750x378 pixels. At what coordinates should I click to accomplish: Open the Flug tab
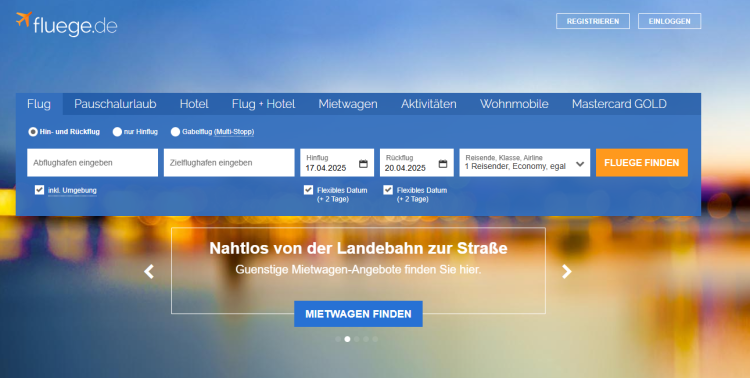coord(39,104)
